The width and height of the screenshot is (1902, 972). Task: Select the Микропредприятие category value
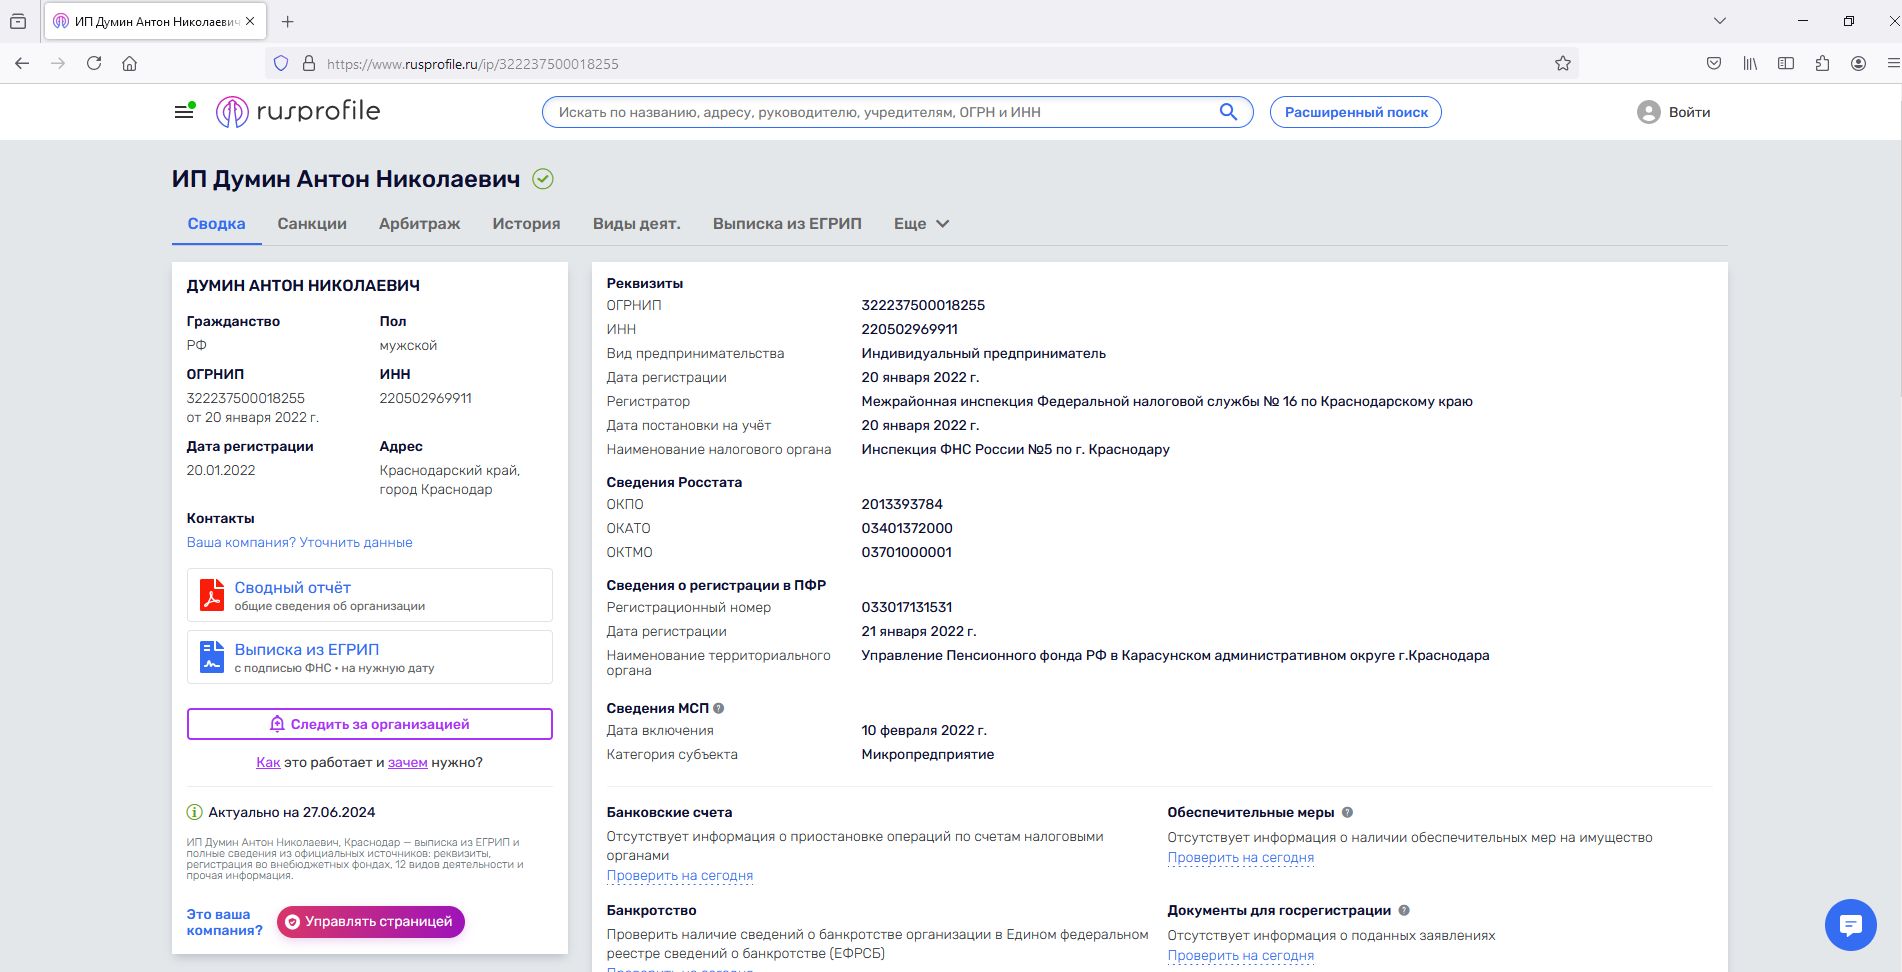pyautogui.click(x=928, y=754)
